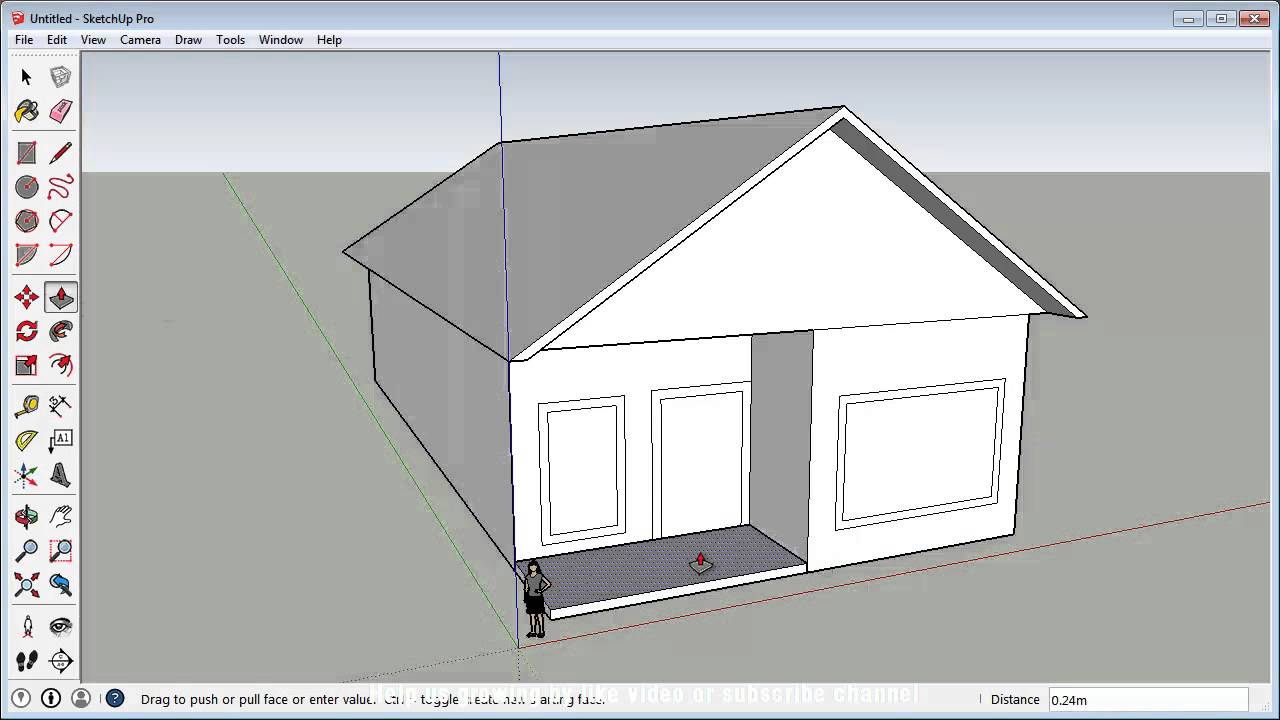Screen dimensions: 1280x720
Task: Click the SketchUp logo in title bar
Action: 18,18
